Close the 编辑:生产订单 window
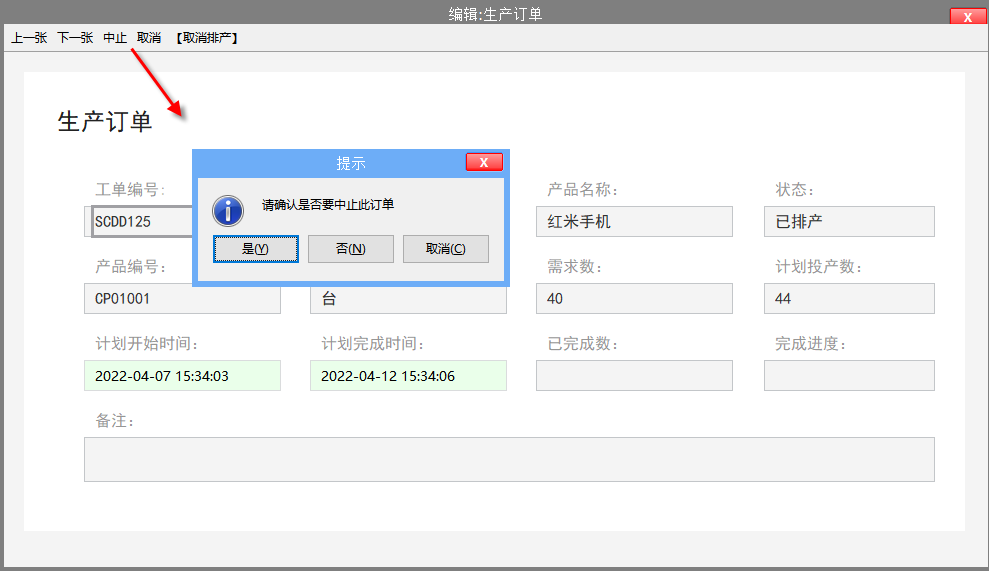The height and width of the screenshot is (571, 989). pyautogui.click(x=968, y=16)
